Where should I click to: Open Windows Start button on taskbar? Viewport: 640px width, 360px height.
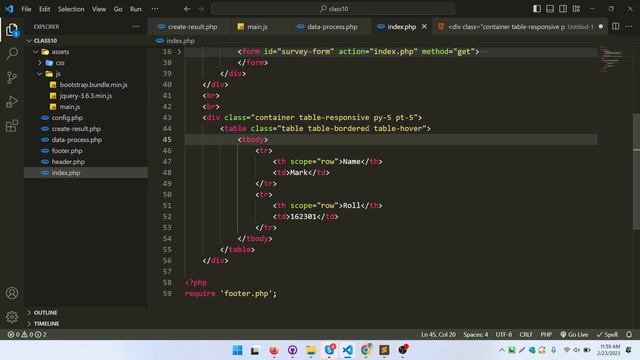pos(237,350)
